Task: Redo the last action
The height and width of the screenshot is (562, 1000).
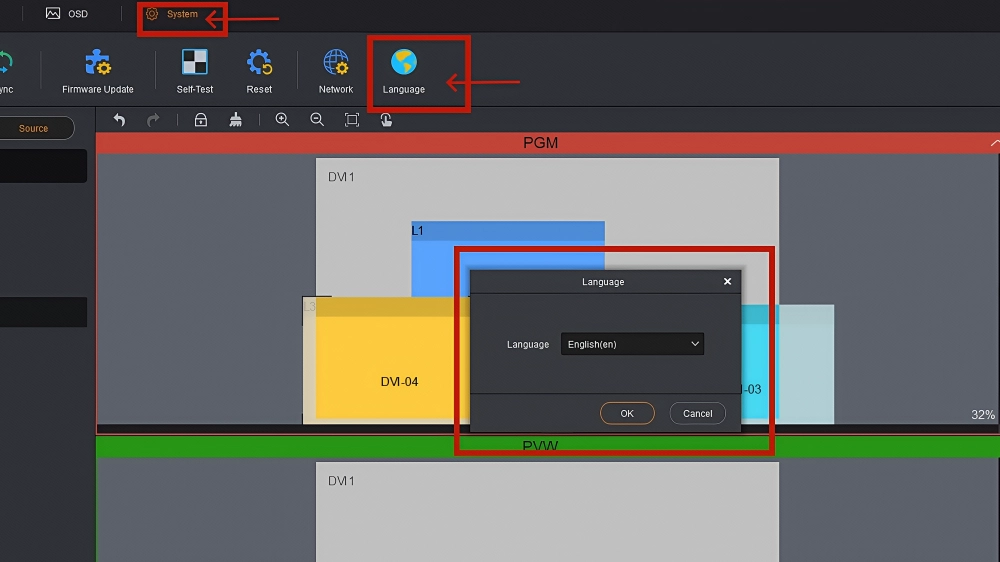Action: click(x=153, y=119)
